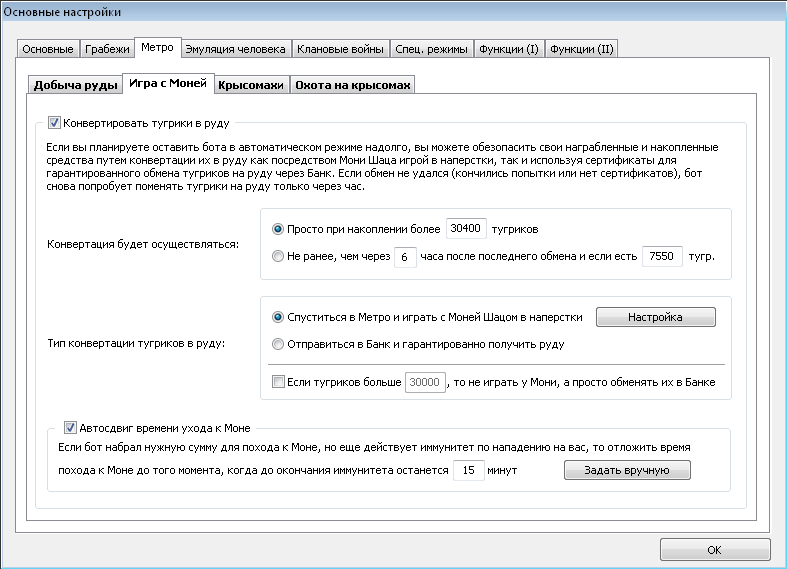787x569 pixels.
Task: Click the Задать вручную button
Action: pyautogui.click(x=627, y=470)
